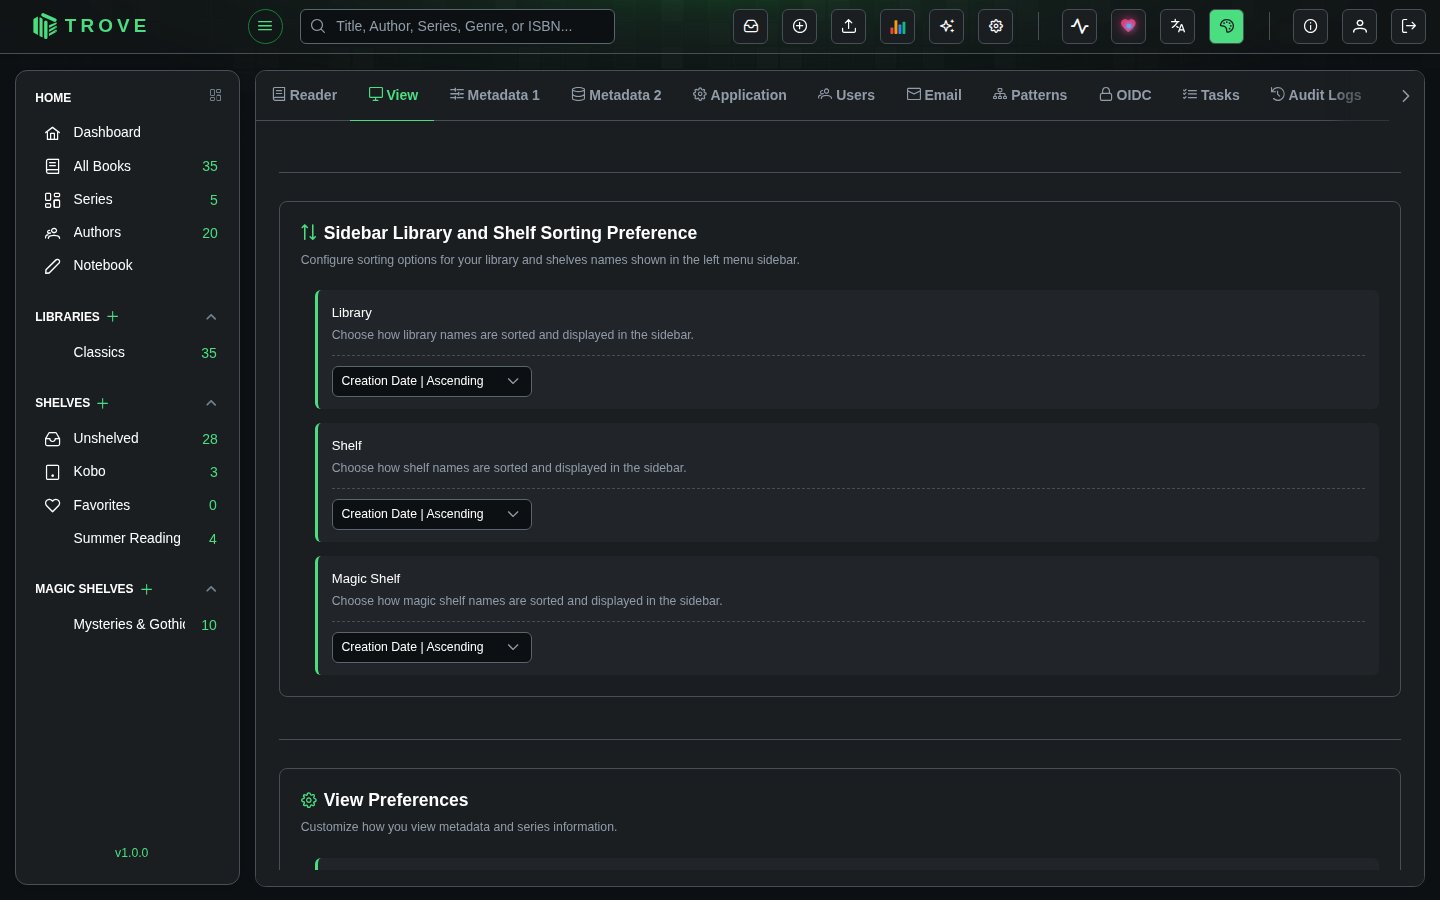1440x900 pixels.
Task: Click the add book plus-circle icon
Action: click(799, 26)
